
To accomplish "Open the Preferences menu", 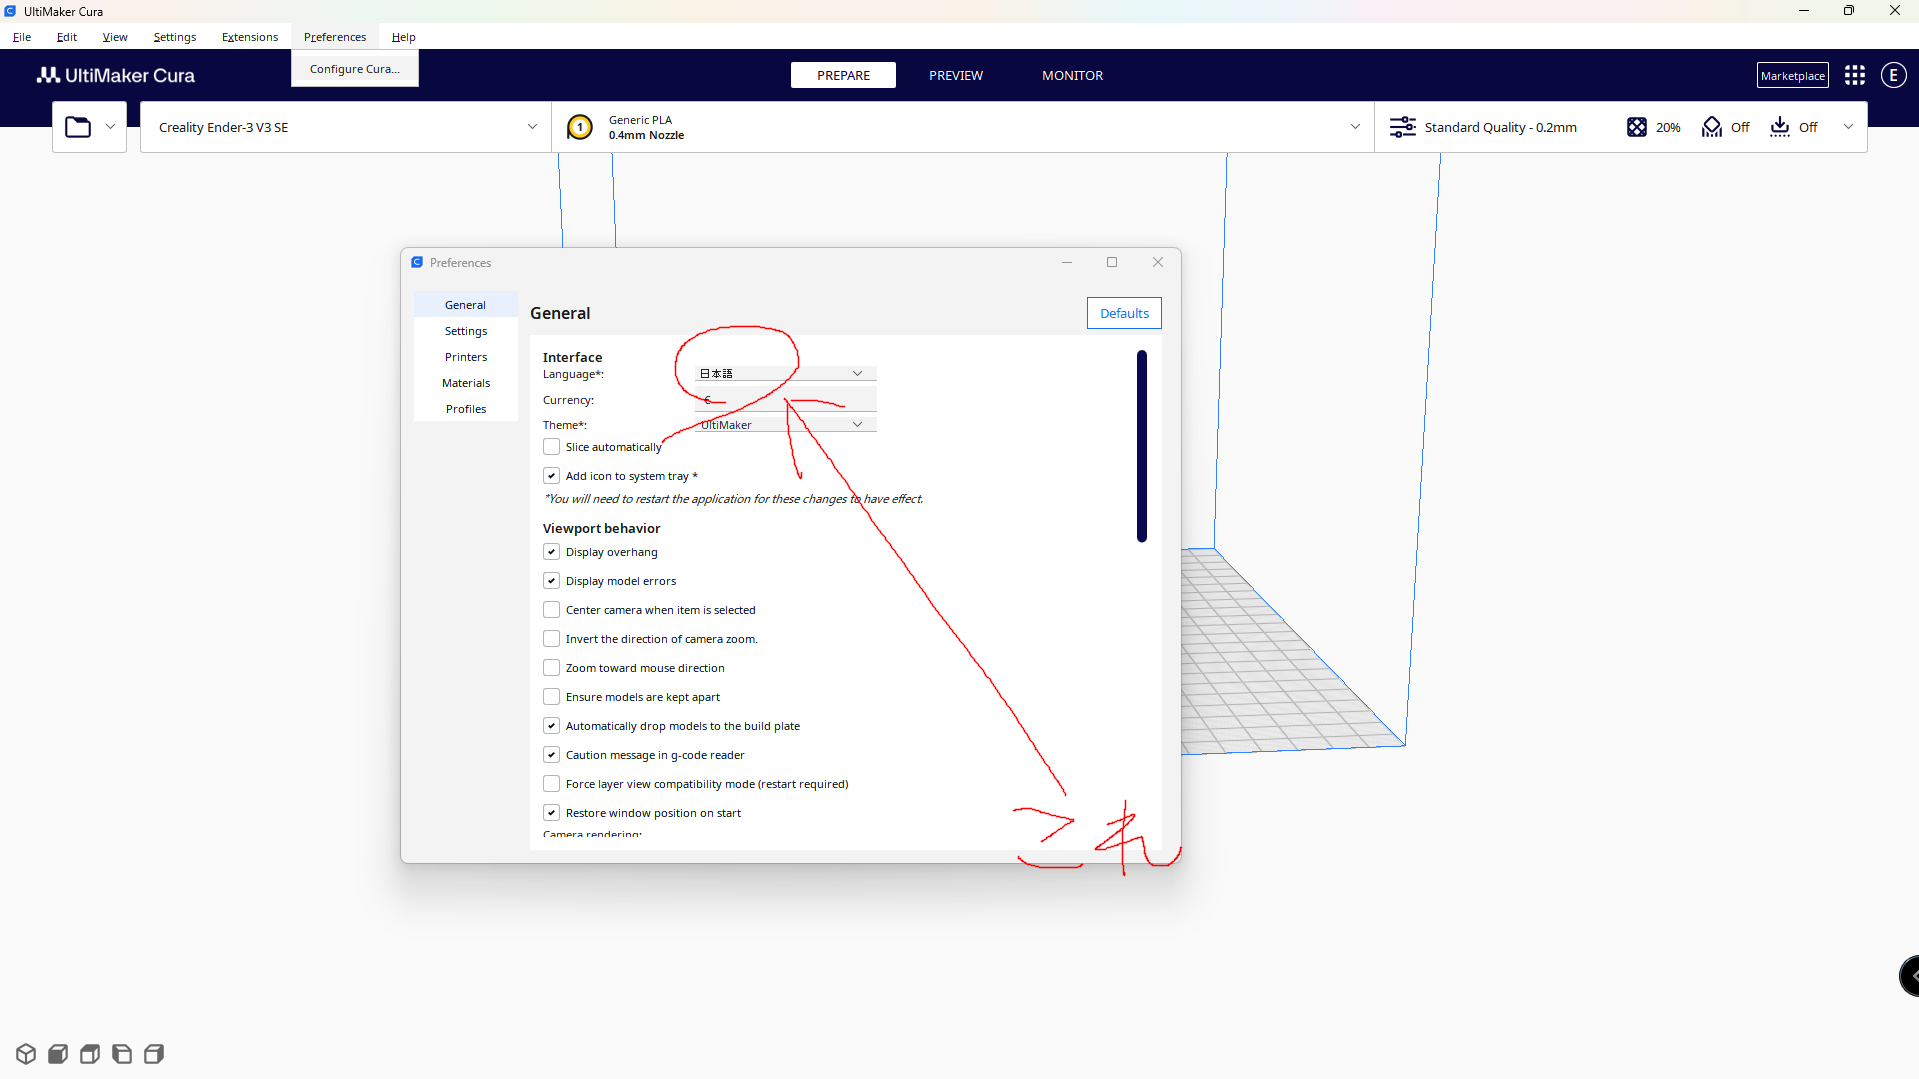I will pos(335,37).
